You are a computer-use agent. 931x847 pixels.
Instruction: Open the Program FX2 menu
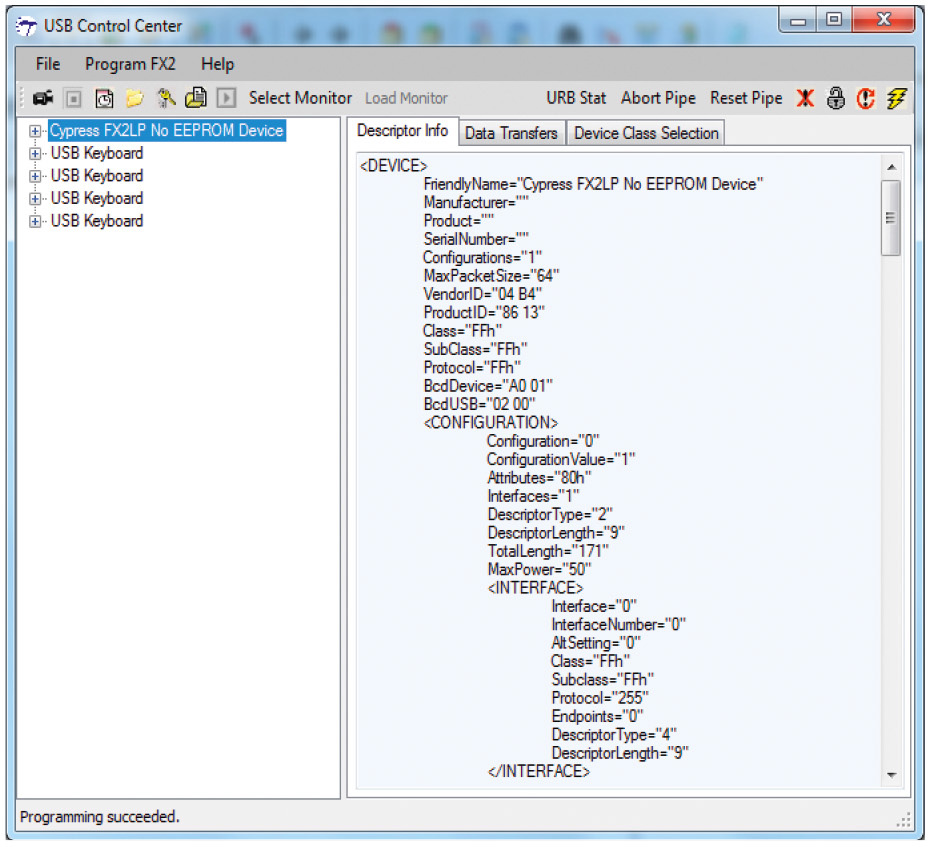[130, 64]
